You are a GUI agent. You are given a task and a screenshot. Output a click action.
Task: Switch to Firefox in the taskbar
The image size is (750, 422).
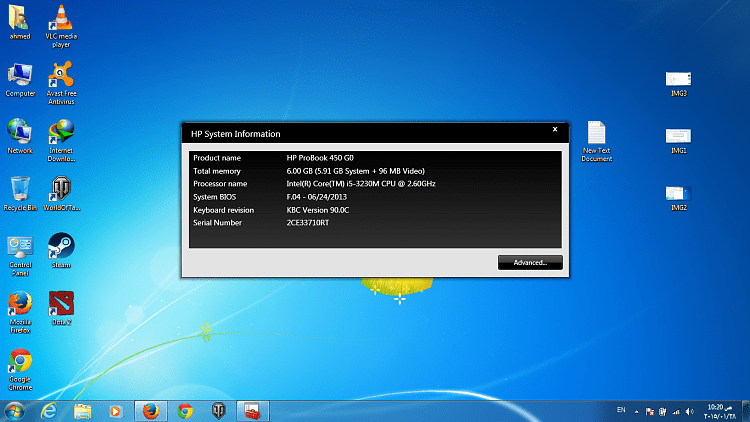(x=151, y=411)
